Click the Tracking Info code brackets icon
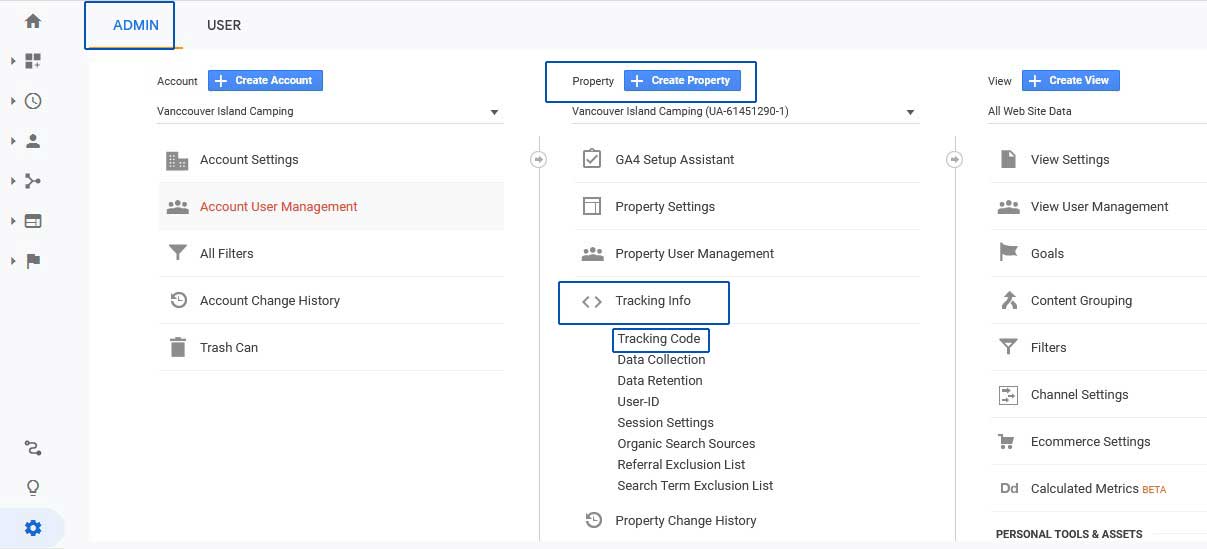The image size is (1207, 549). 592,301
